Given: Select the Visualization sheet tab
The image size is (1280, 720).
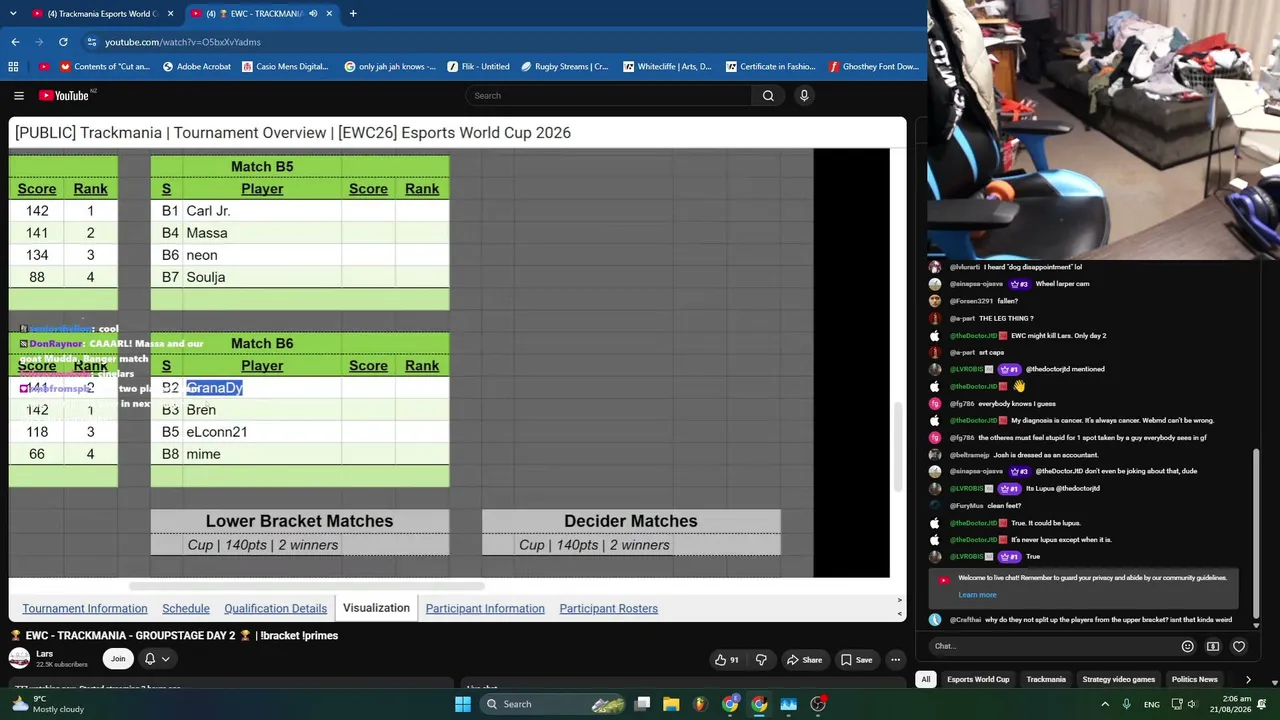Looking at the screenshot, I should pos(376,608).
